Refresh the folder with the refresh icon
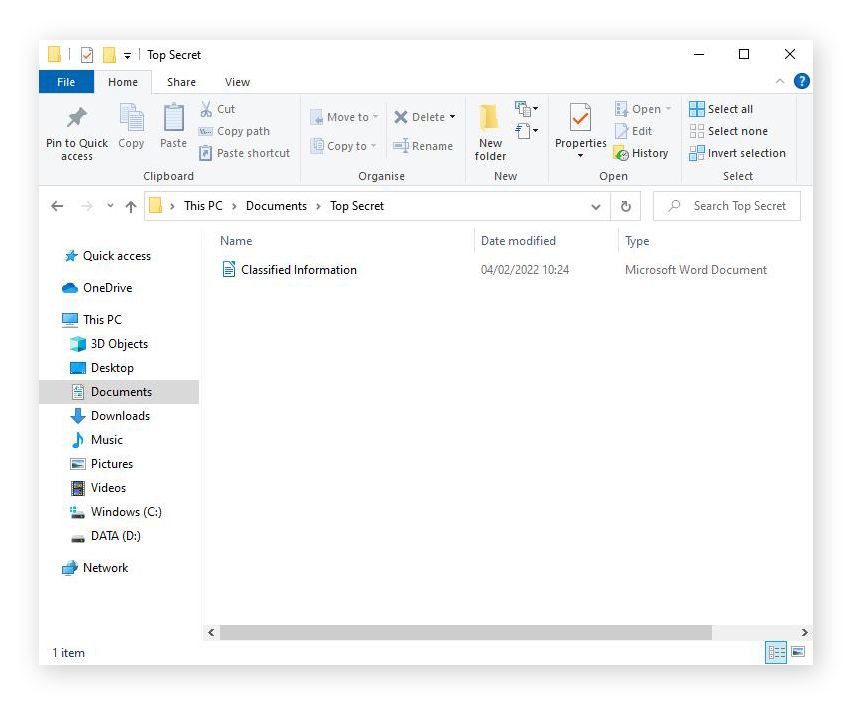This screenshot has width=852, height=710. click(625, 206)
